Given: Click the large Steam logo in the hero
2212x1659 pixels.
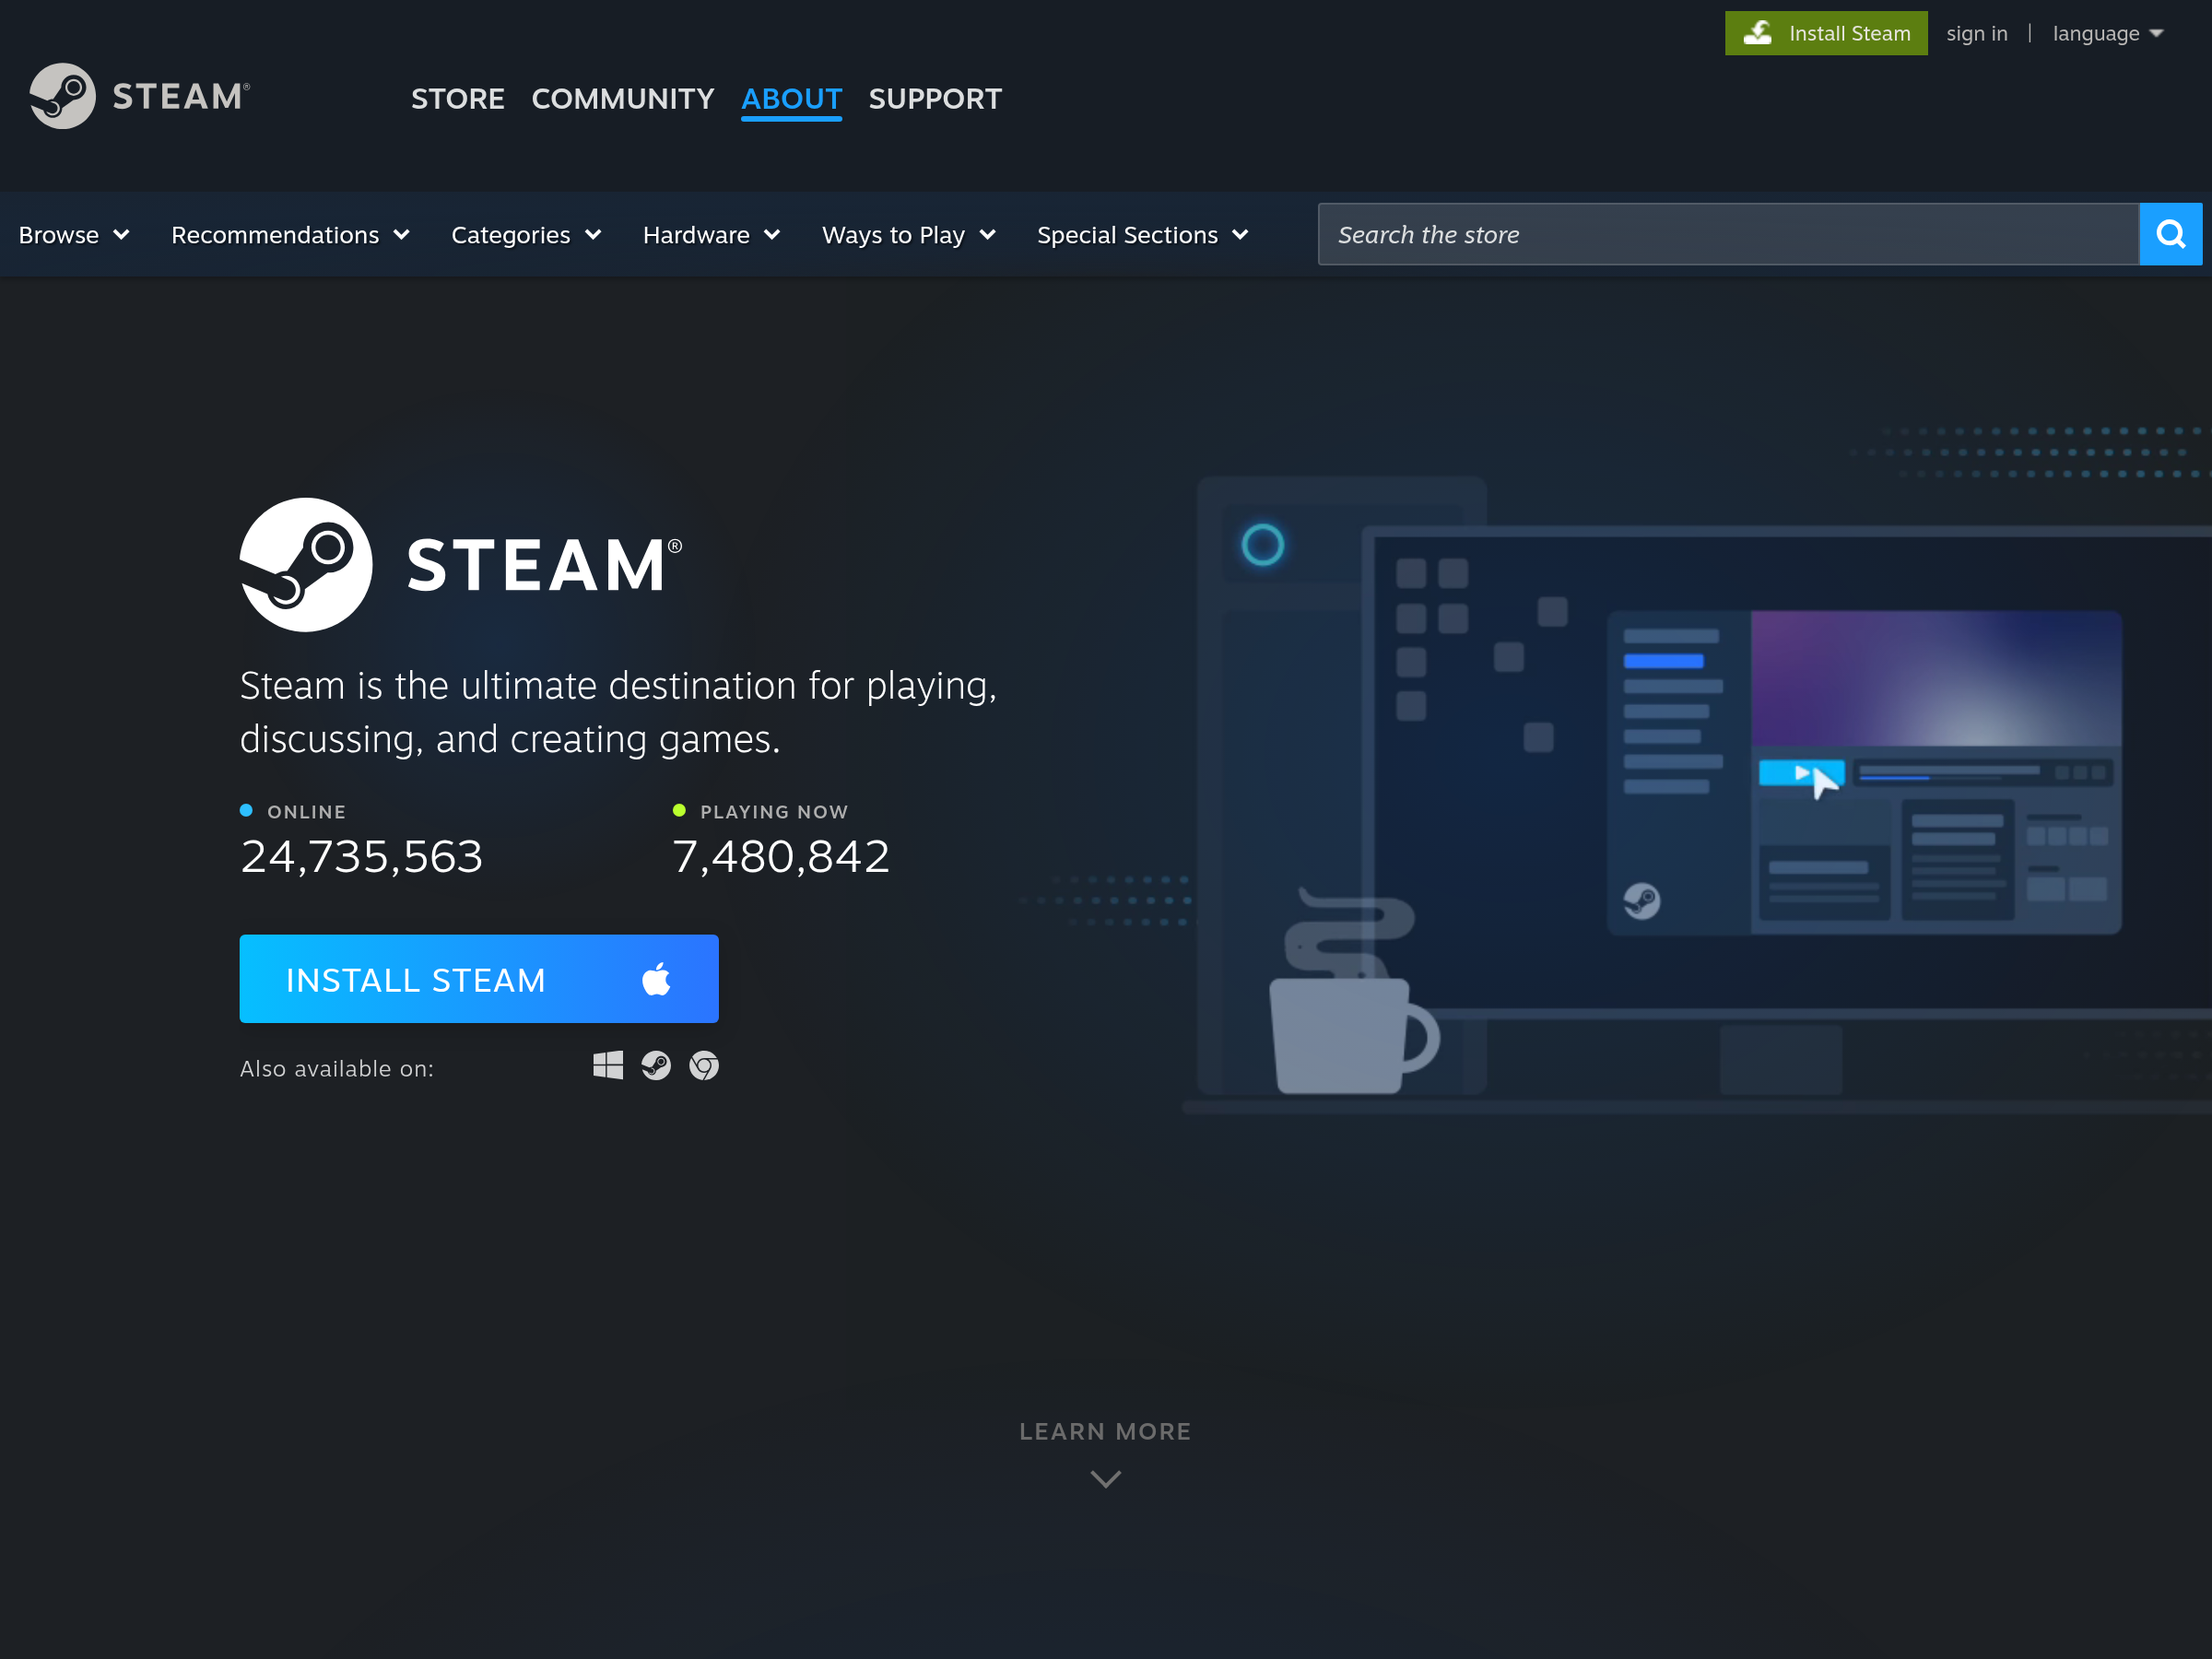Looking at the screenshot, I should coord(461,565).
